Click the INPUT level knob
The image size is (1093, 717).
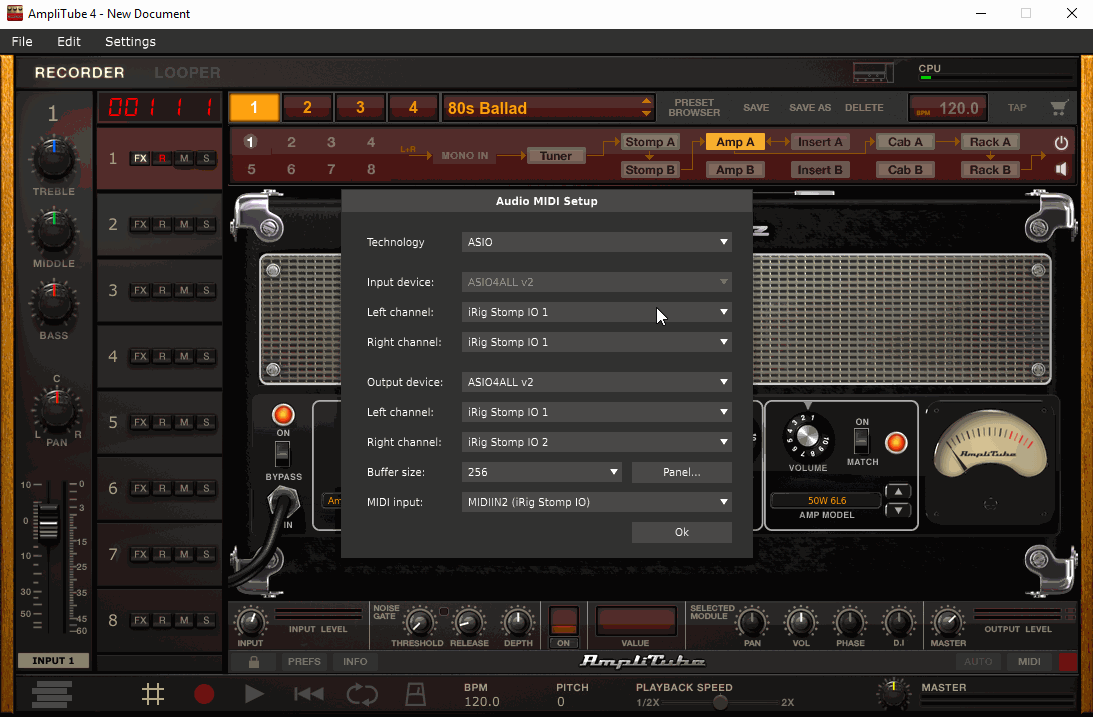point(250,622)
